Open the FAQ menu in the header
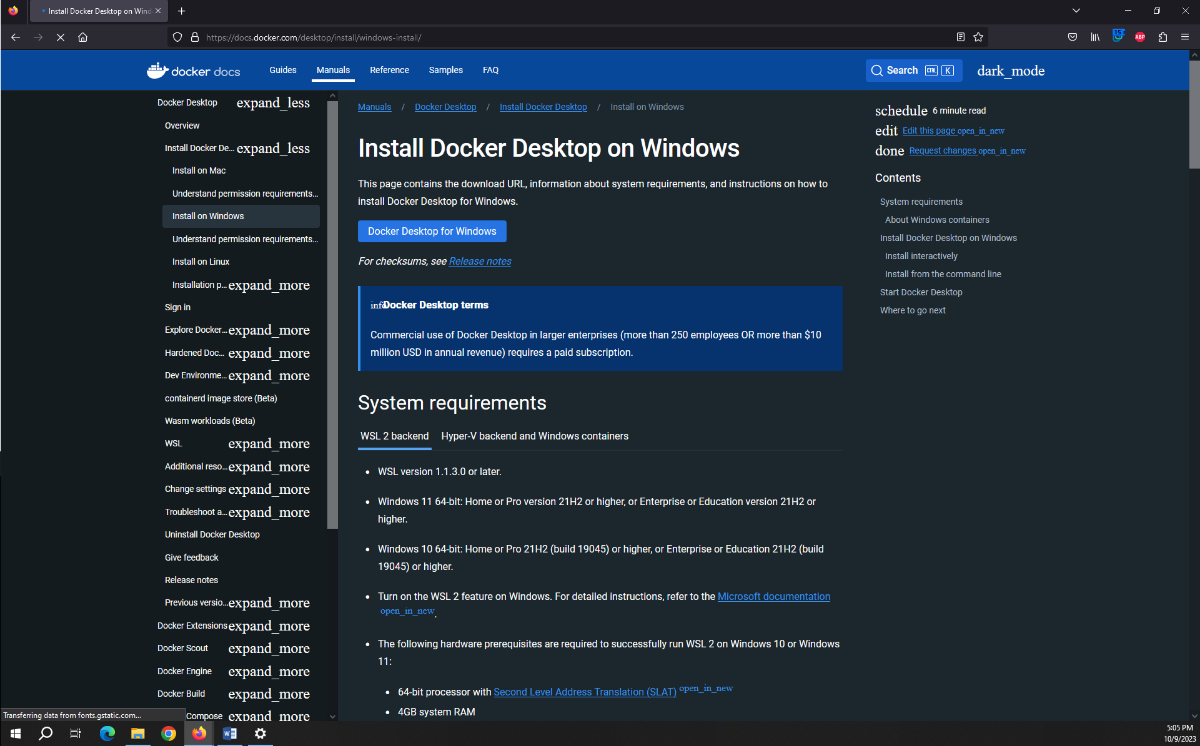 point(490,70)
